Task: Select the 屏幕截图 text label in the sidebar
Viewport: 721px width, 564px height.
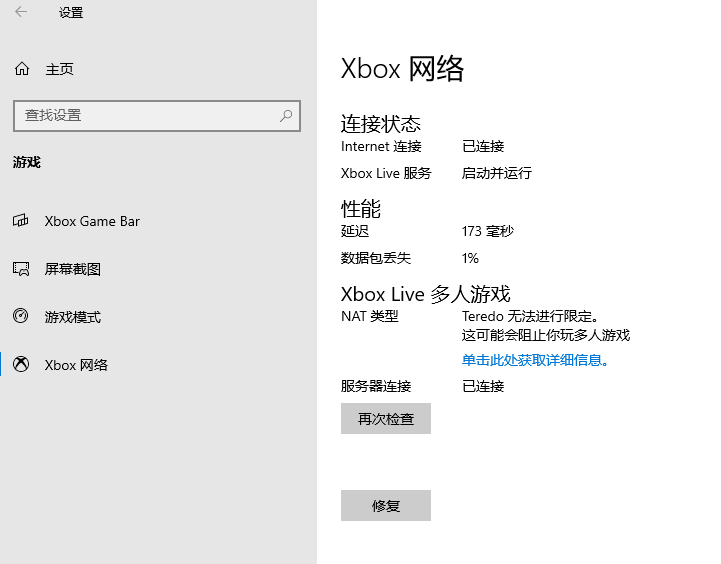Action: click(73, 269)
